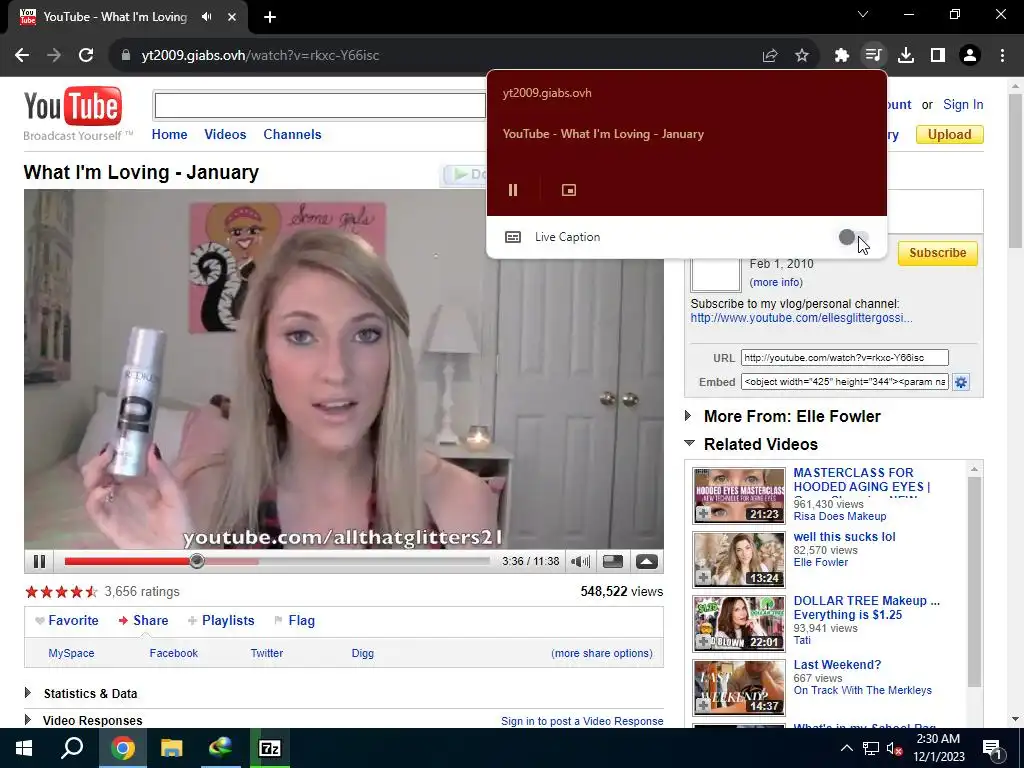This screenshot has width=1024, height=768.
Task: Toggle the Live Caption switch
Action: point(854,237)
